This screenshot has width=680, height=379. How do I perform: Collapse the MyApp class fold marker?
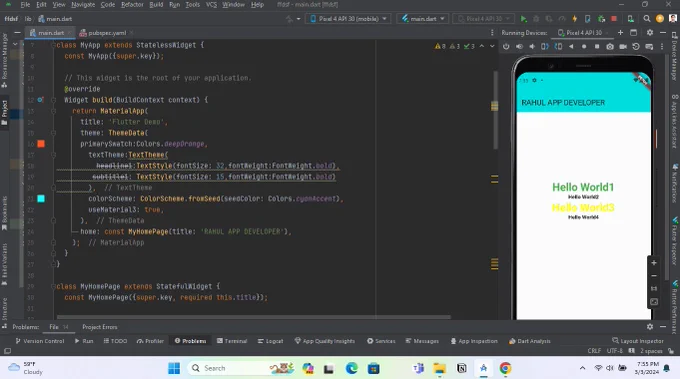pos(53,45)
